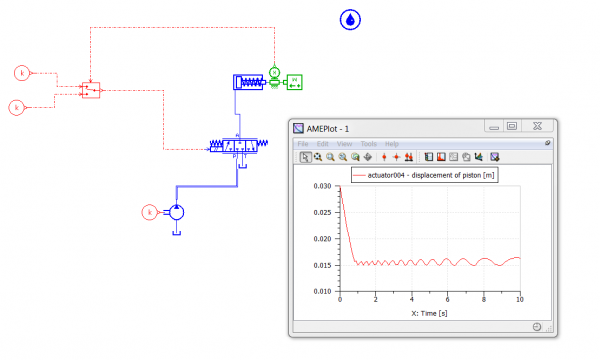Screen dimensions: 600x360
Task: Open the File menu in AMEPlot
Action: point(303,144)
